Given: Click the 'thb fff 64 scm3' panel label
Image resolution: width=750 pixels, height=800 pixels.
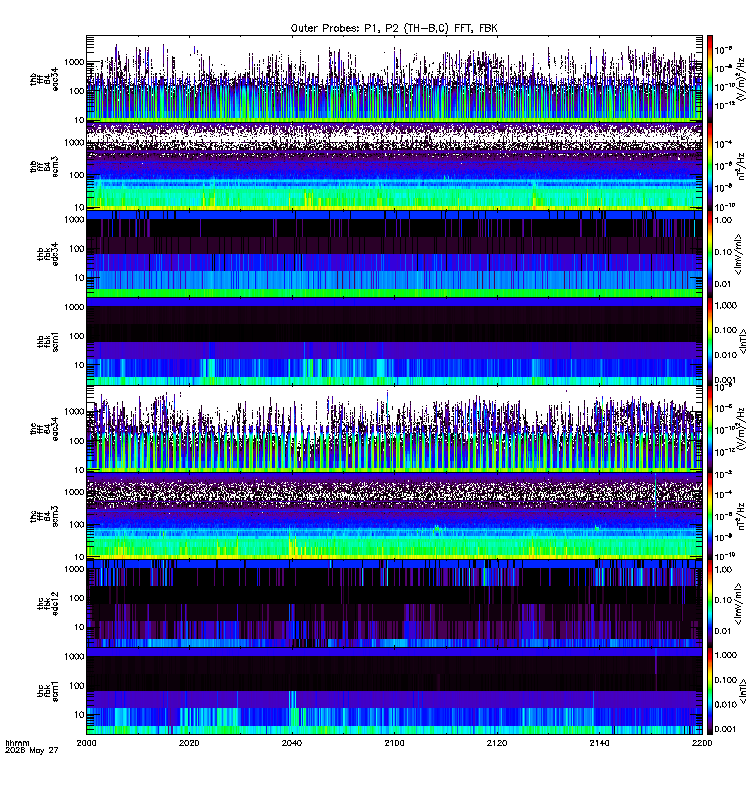Looking at the screenshot, I should tap(44, 167).
